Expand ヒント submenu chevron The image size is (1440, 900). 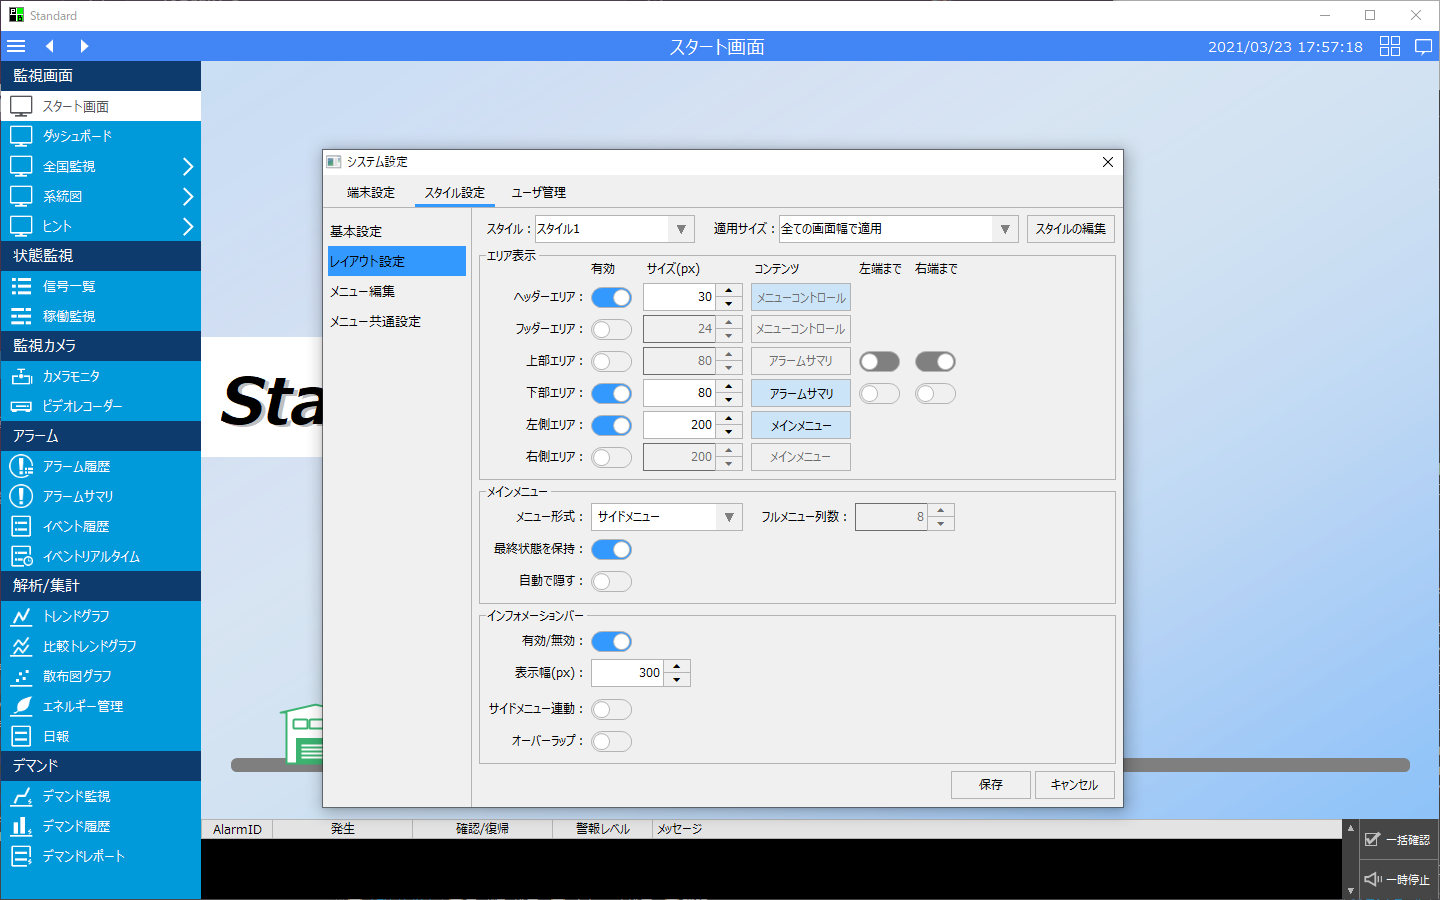[187, 226]
